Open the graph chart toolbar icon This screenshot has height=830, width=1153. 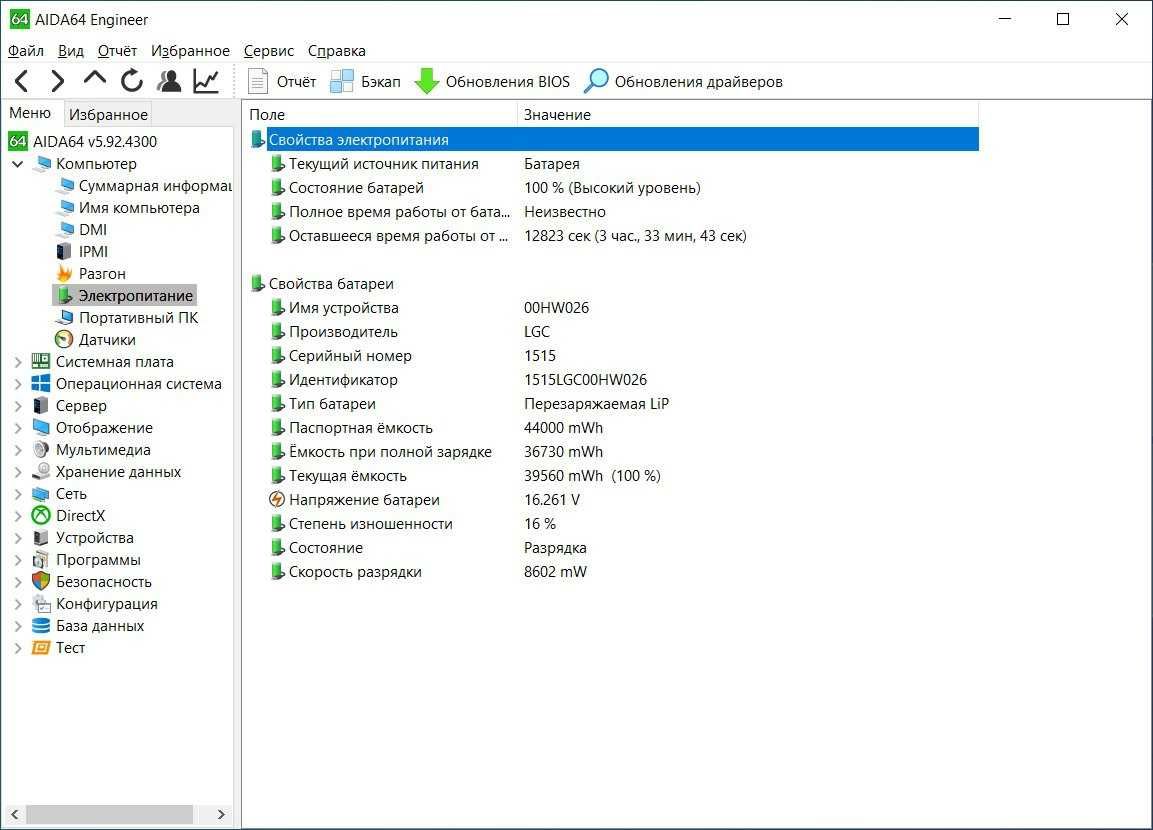(207, 81)
